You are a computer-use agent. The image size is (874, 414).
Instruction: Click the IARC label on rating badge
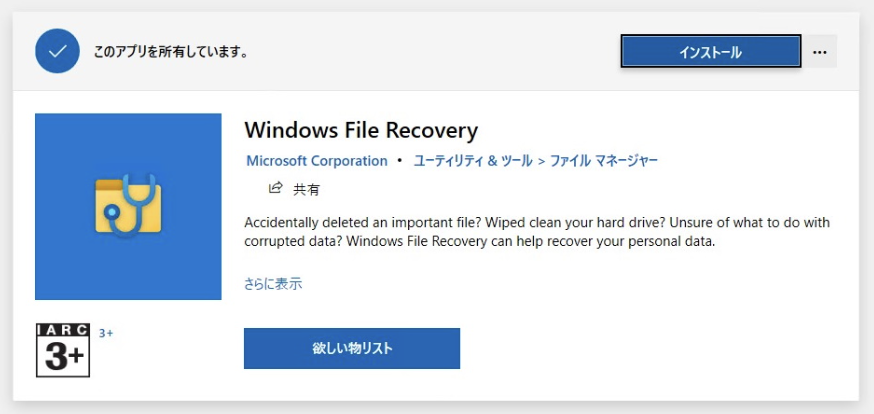pos(63,331)
